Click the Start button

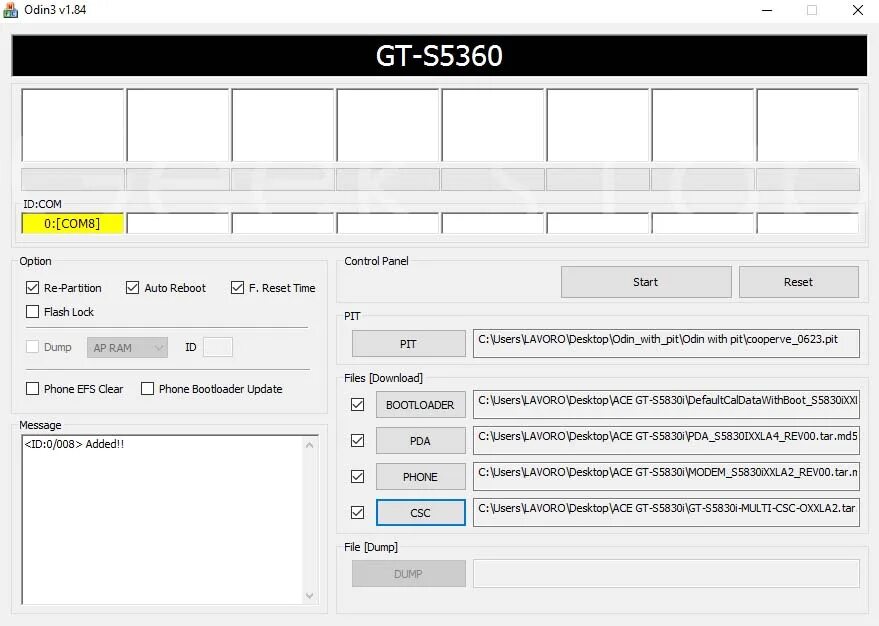pyautogui.click(x=646, y=282)
